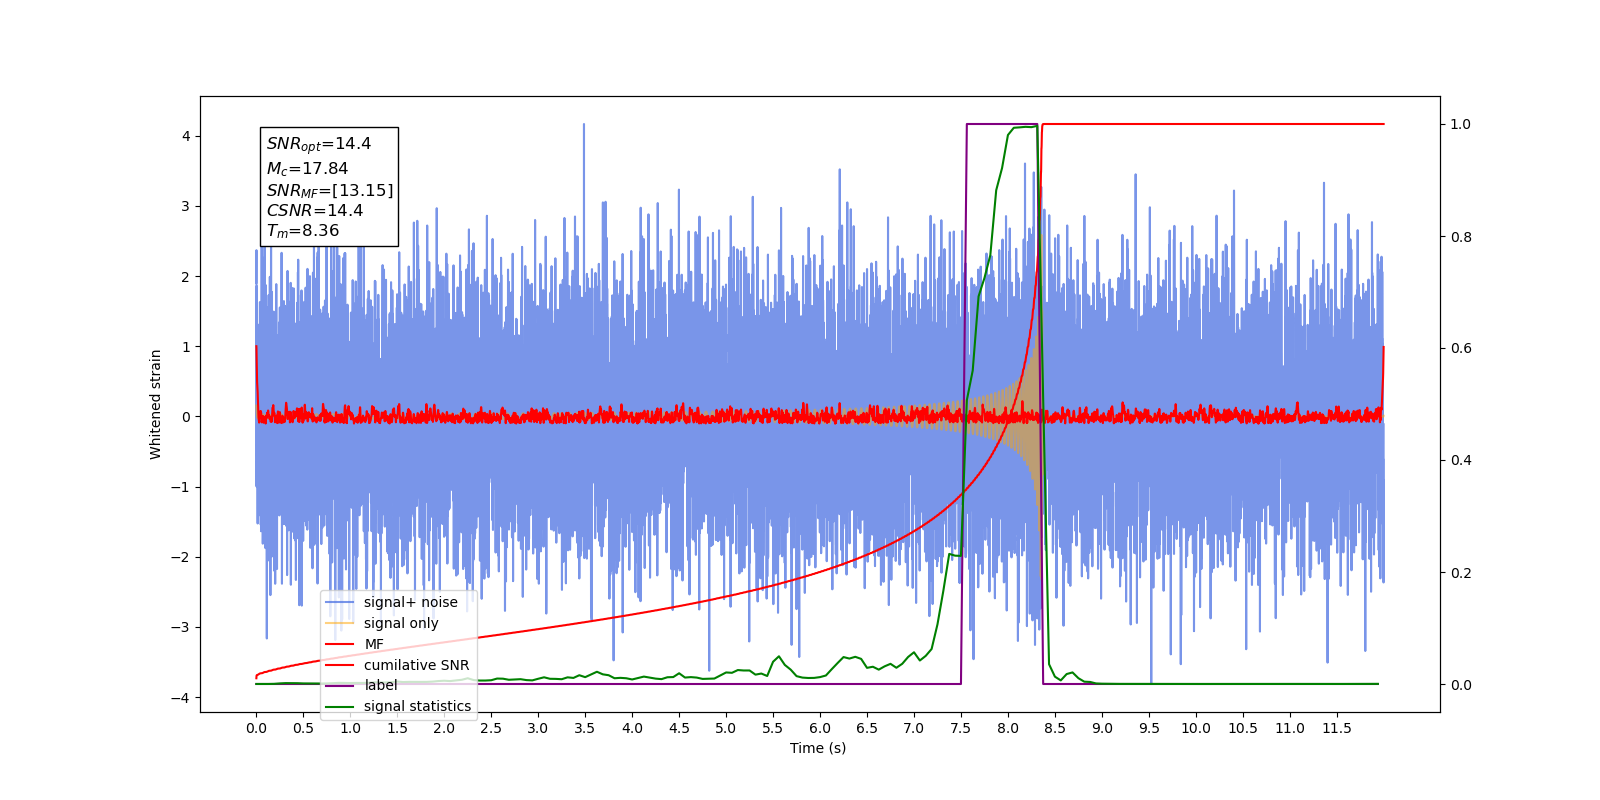This screenshot has width=1600, height=800.
Task: Click the 6.0 x-axis tick label
Action: (820, 729)
